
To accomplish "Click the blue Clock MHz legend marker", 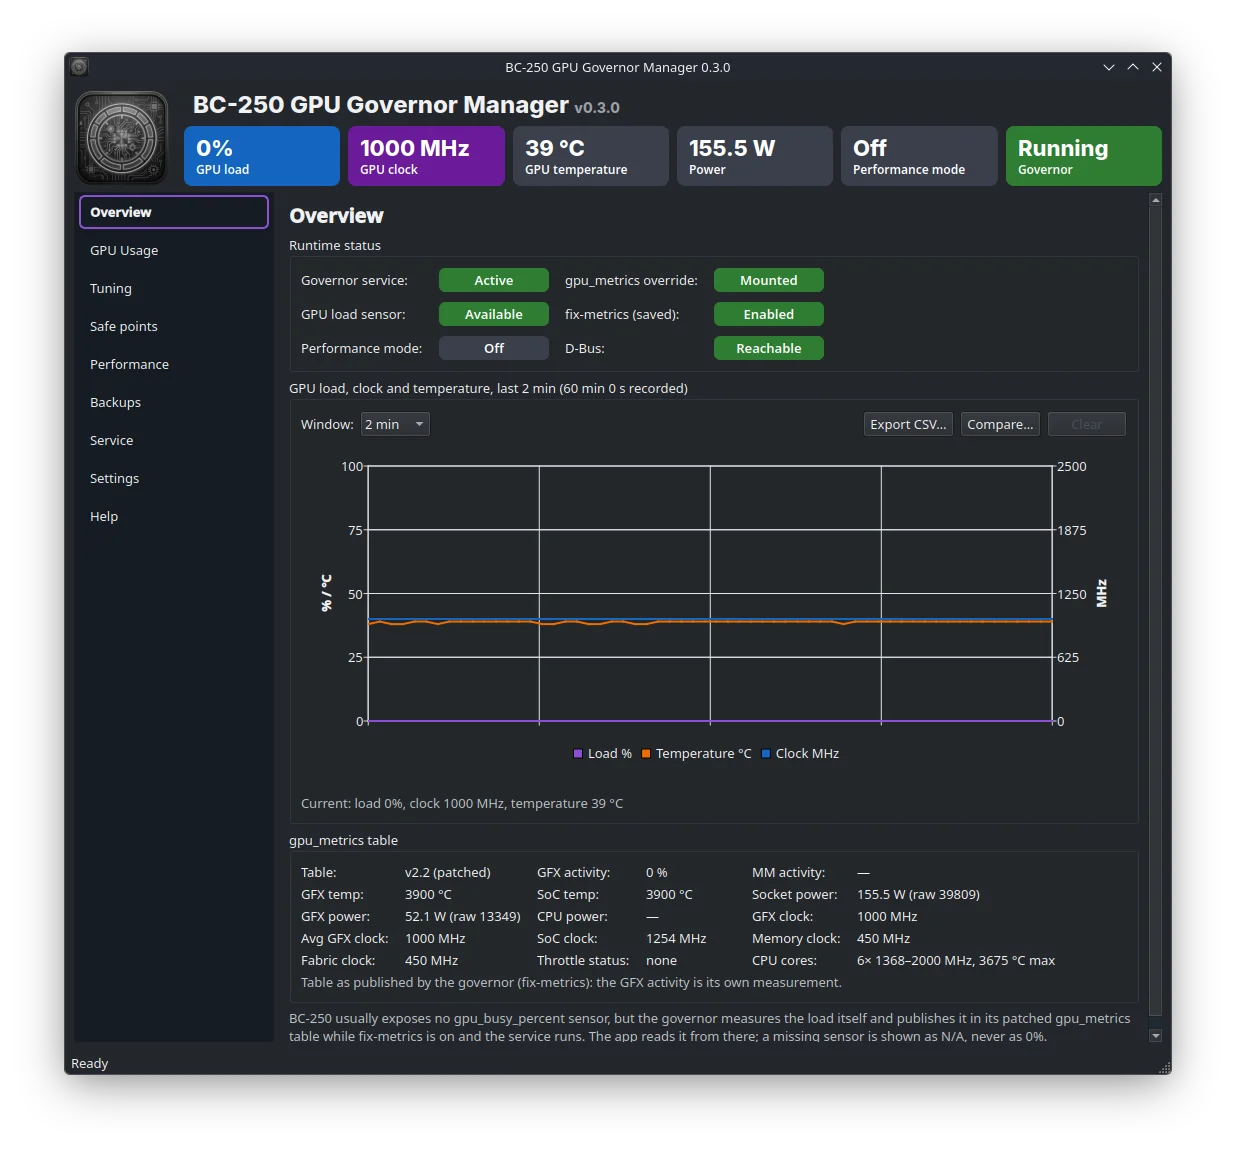I will (766, 754).
